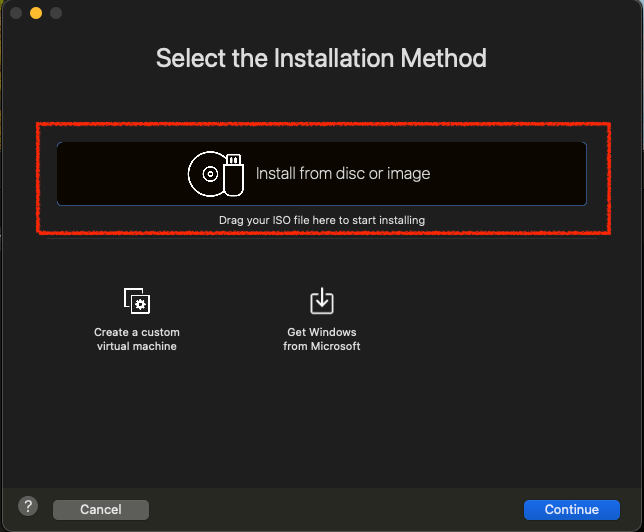Click "Drag your ISO file here" hint text

[321, 220]
